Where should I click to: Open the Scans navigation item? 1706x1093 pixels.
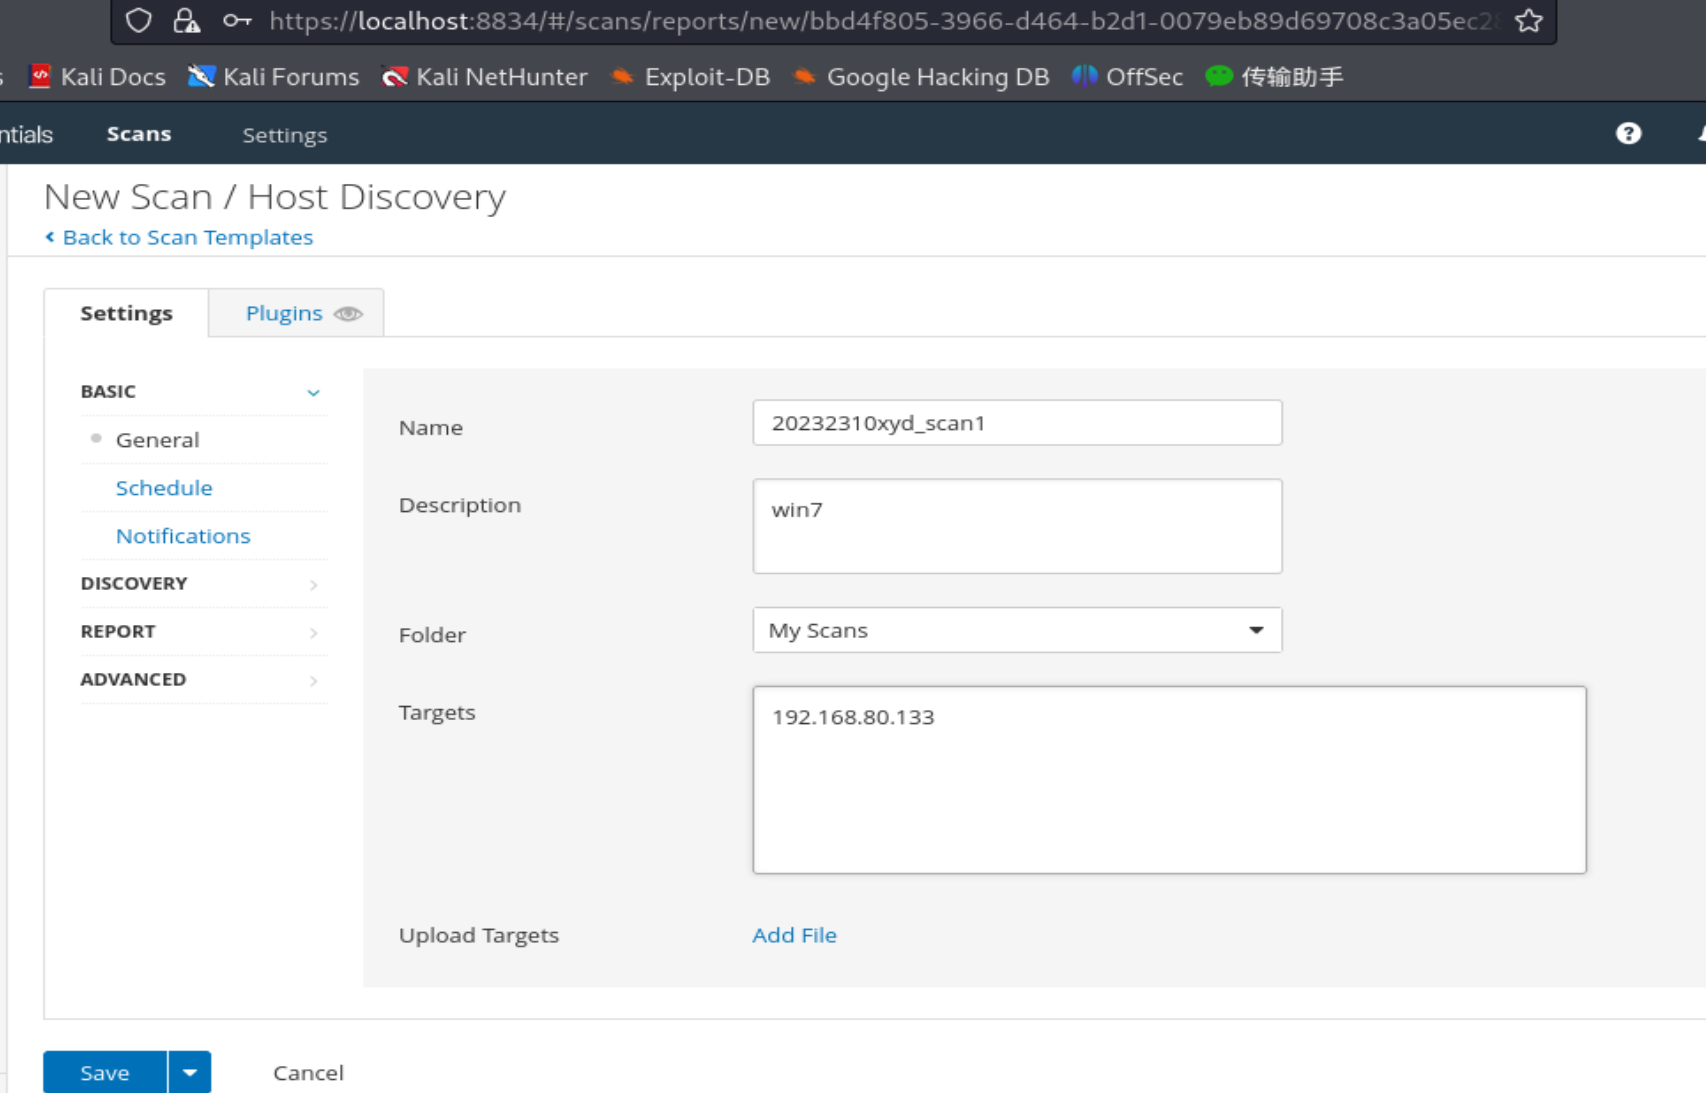pyautogui.click(x=139, y=134)
